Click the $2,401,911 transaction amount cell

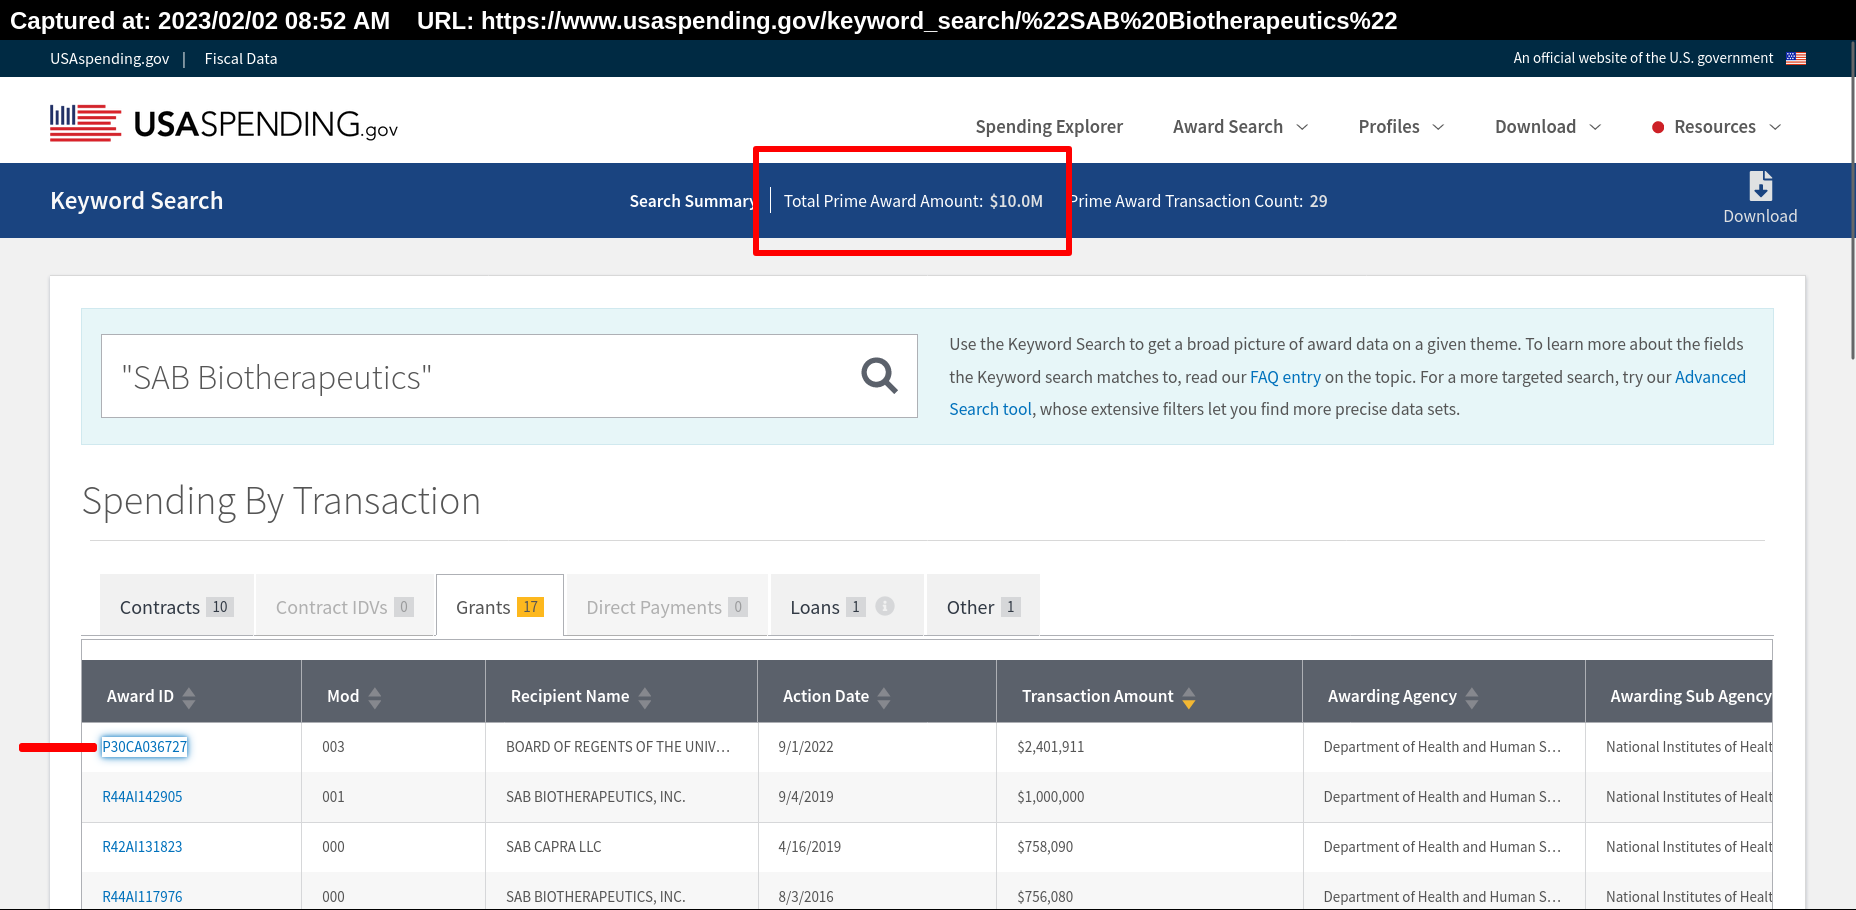tap(1150, 747)
